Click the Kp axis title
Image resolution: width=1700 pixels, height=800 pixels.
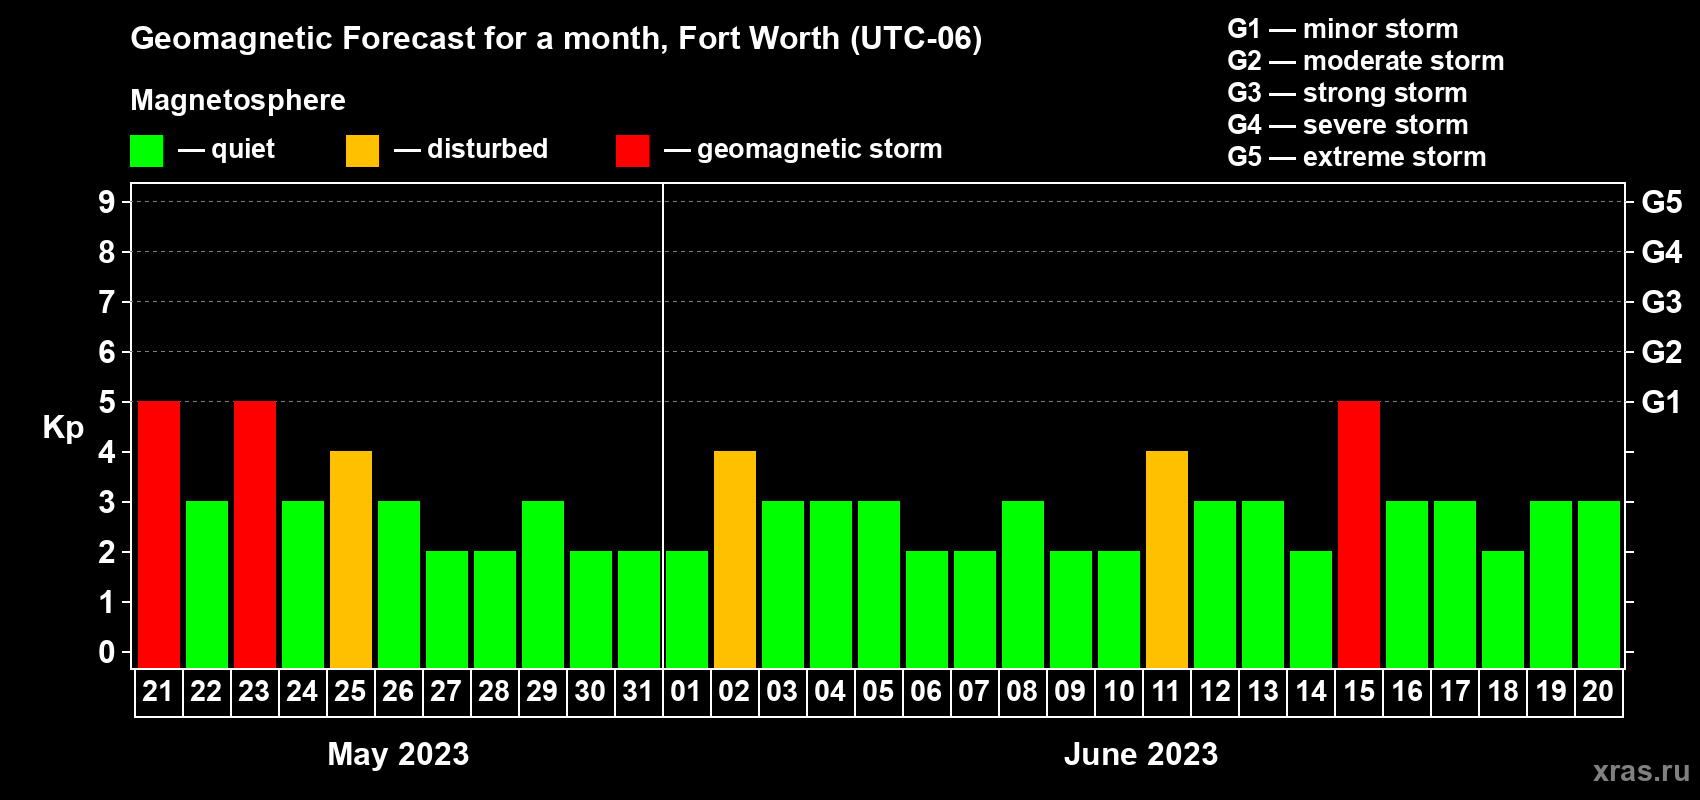pos(63,428)
